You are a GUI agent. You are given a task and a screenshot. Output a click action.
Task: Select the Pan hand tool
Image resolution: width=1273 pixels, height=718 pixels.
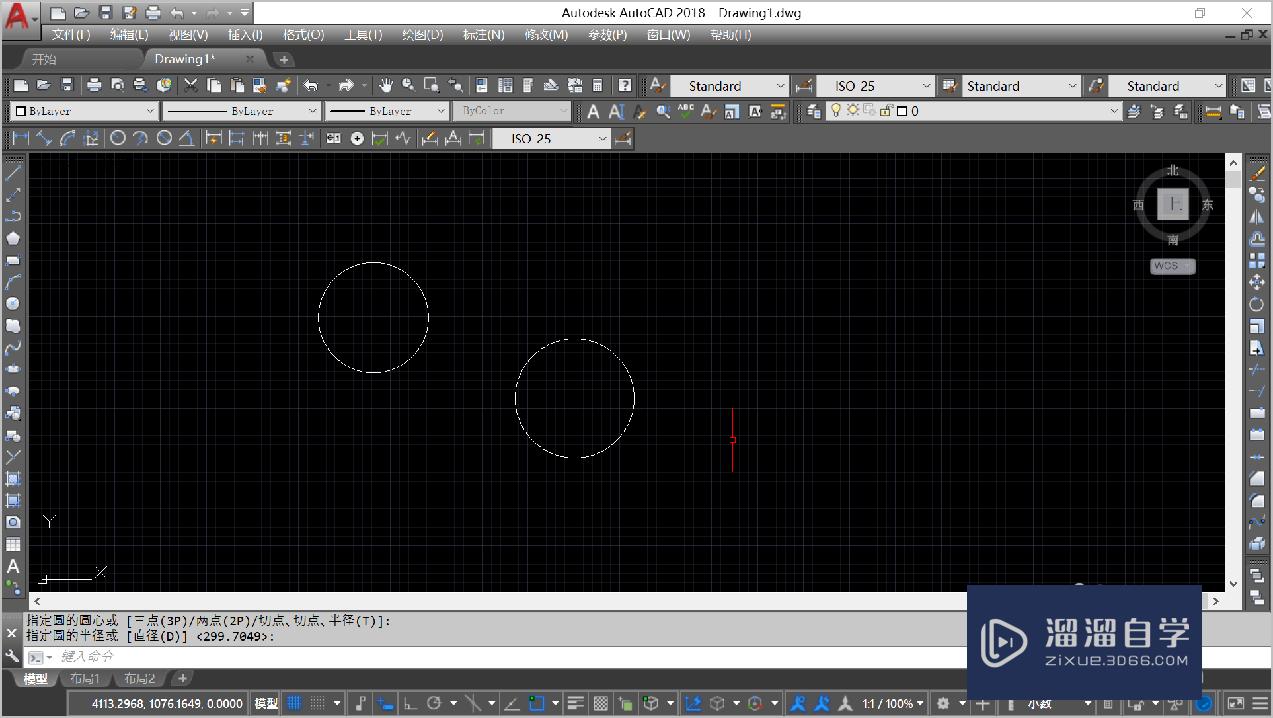click(385, 86)
